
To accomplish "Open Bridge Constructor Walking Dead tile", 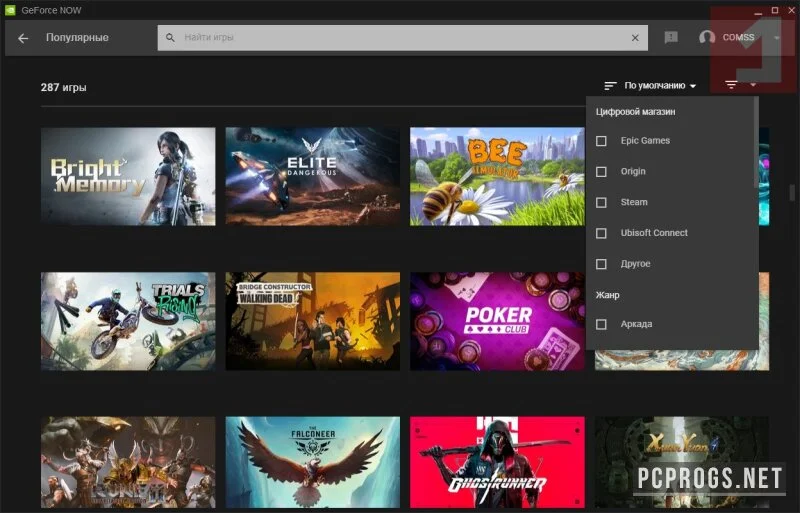I will [313, 321].
